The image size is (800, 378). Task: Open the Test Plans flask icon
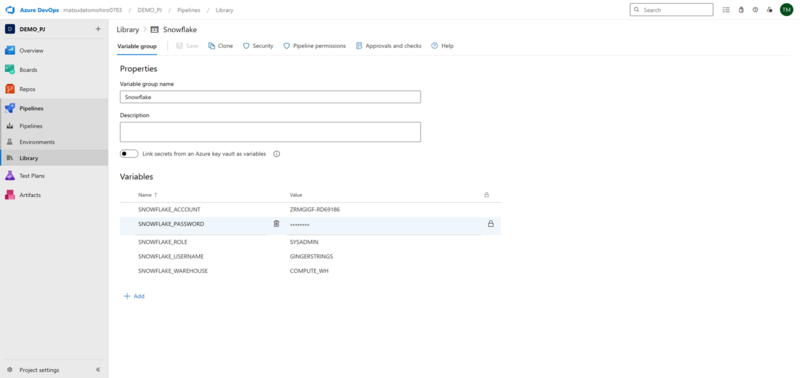coord(10,175)
